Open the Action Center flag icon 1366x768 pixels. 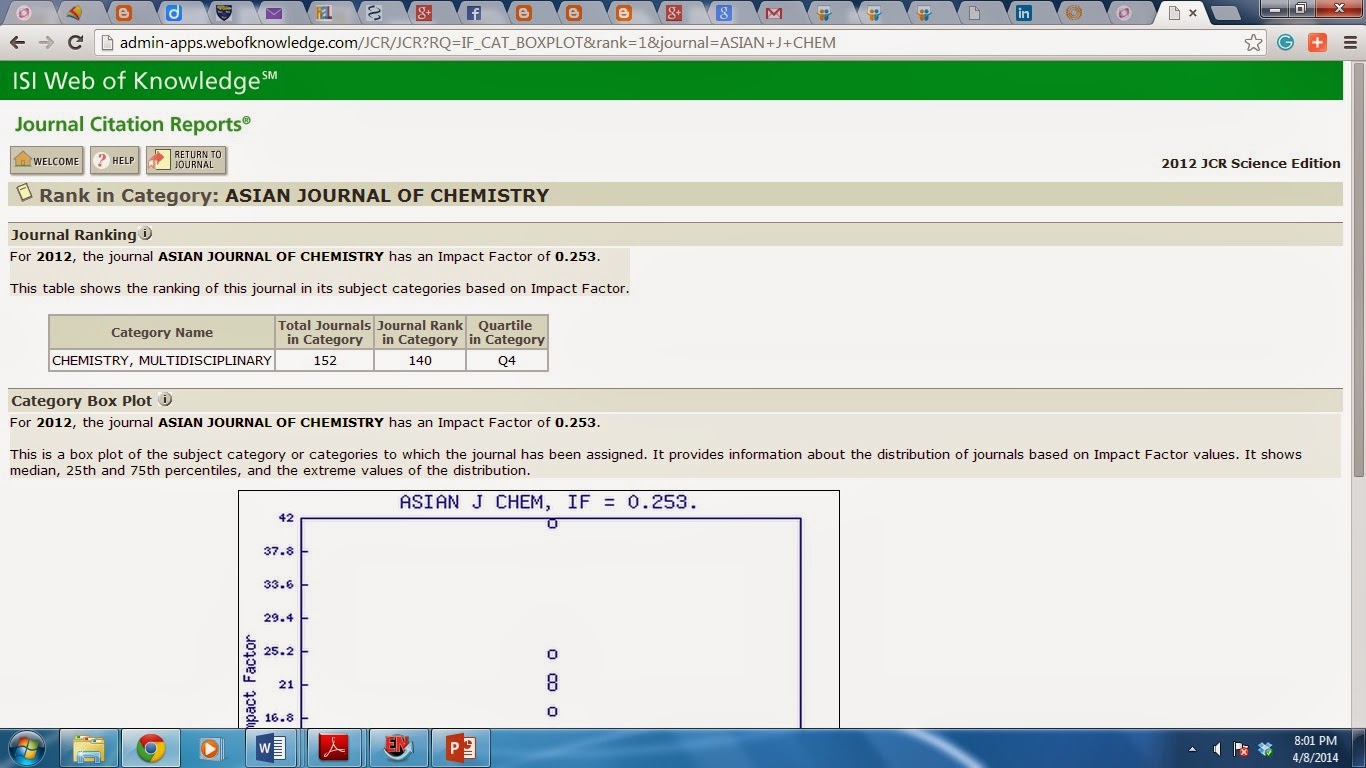point(1241,749)
